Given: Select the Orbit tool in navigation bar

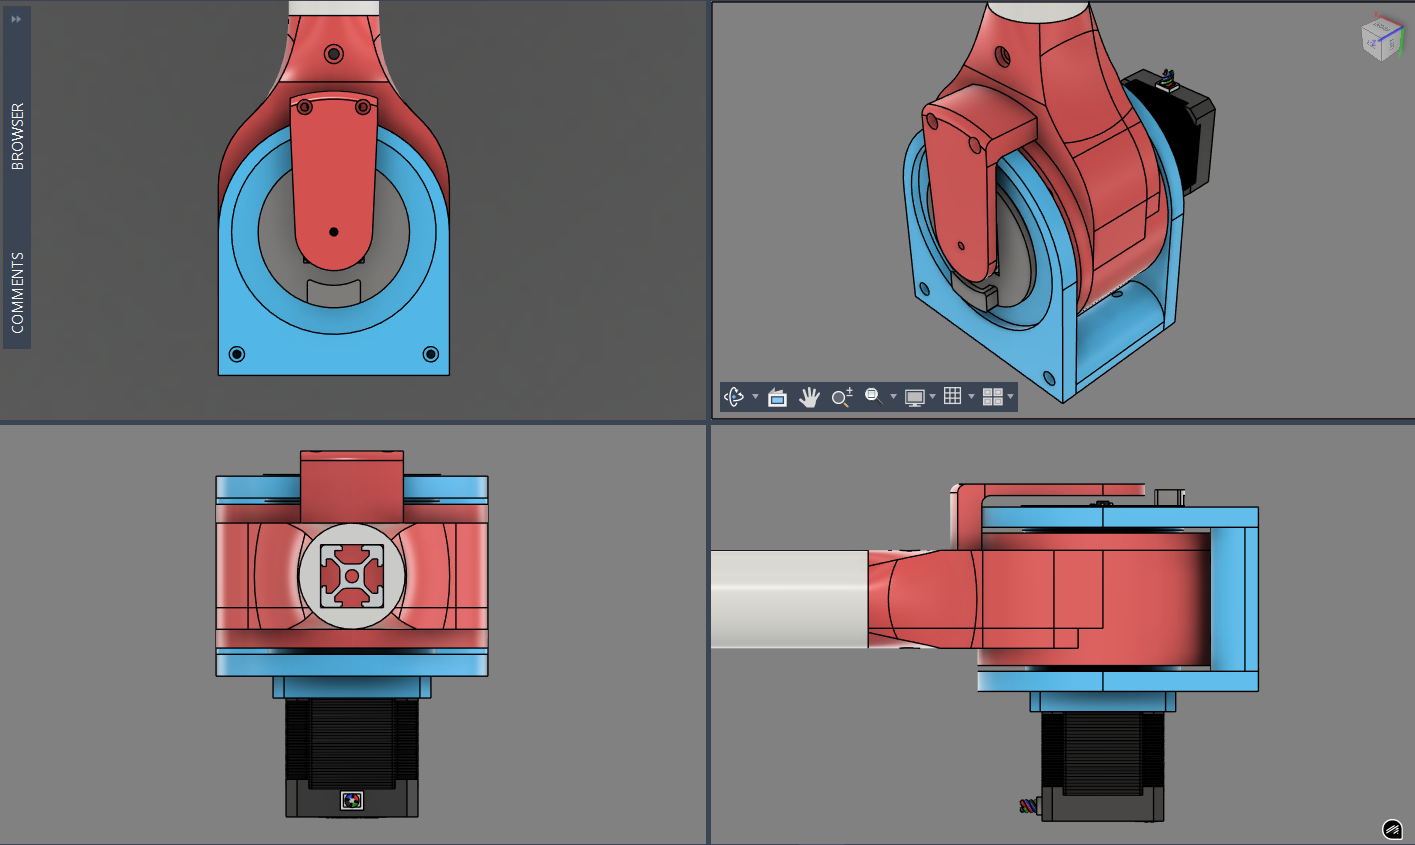Looking at the screenshot, I should click(x=734, y=397).
